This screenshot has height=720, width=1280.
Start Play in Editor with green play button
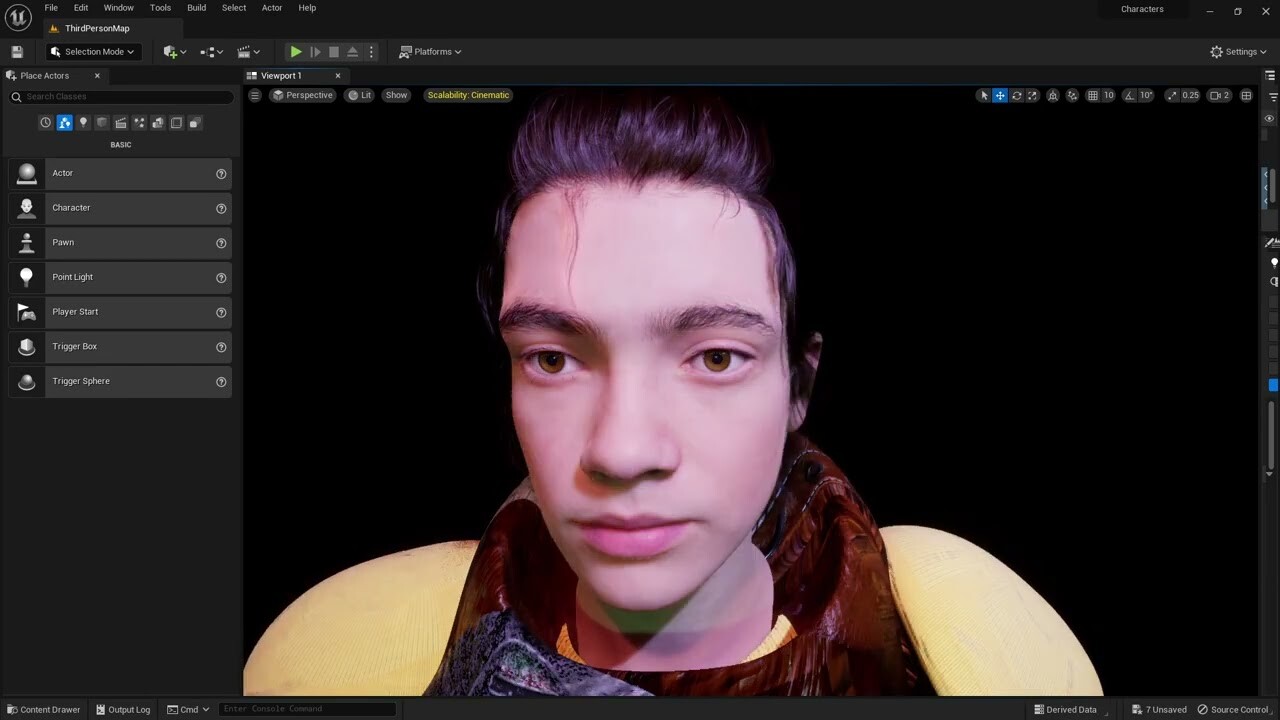click(x=296, y=52)
